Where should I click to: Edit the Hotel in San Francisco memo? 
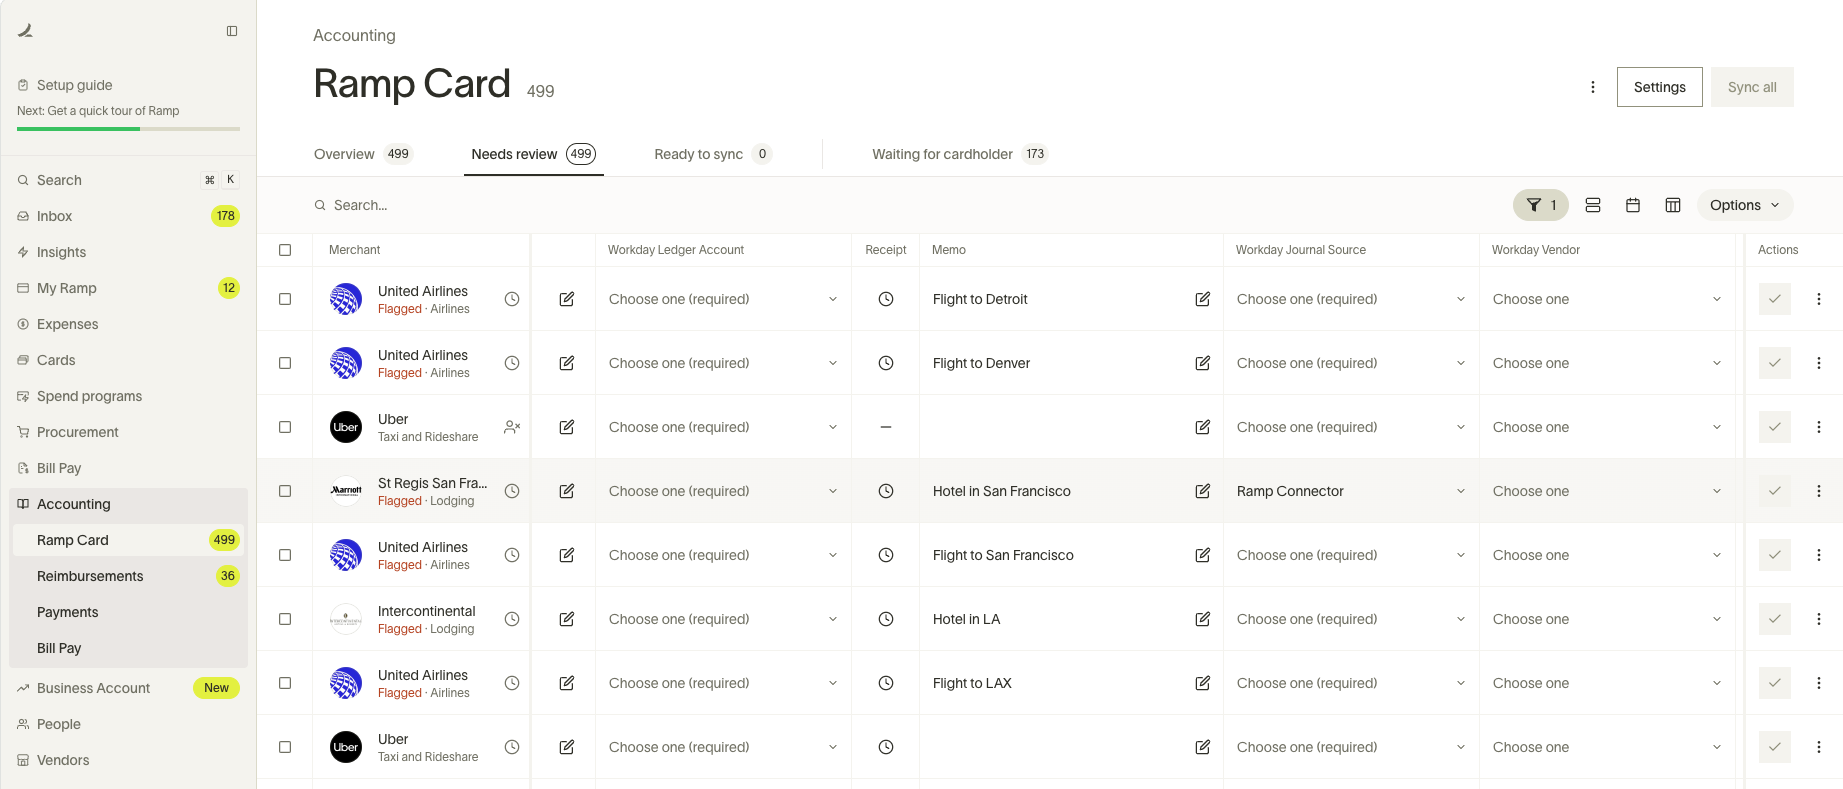point(1203,491)
